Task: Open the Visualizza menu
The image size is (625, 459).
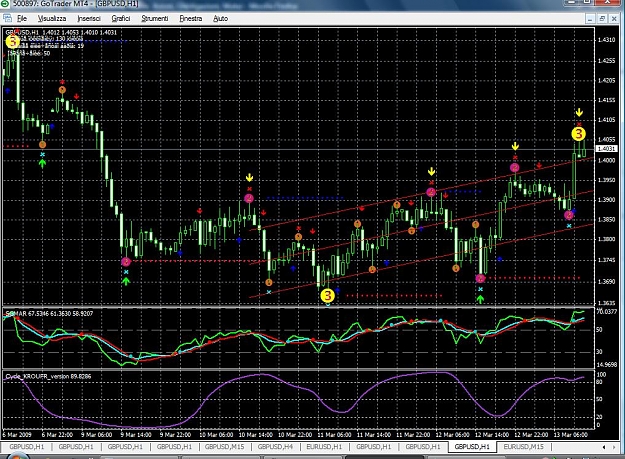Action: [x=52, y=18]
